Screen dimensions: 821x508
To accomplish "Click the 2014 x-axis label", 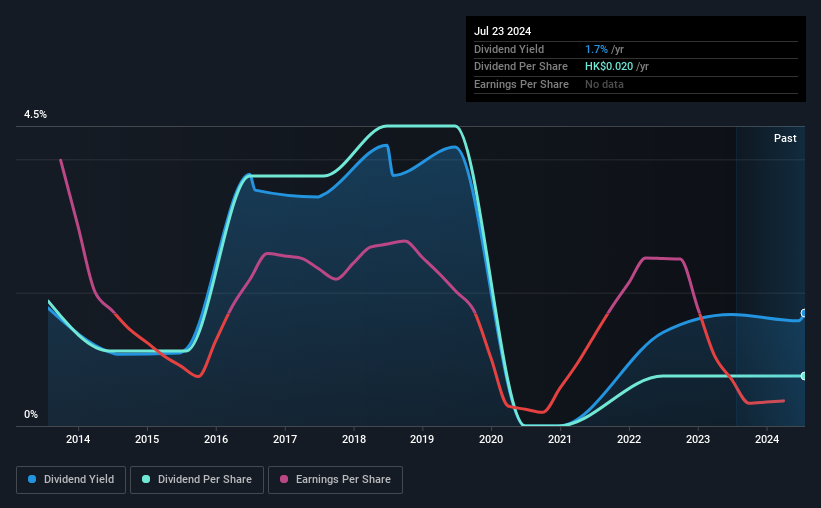I will 78,439.
